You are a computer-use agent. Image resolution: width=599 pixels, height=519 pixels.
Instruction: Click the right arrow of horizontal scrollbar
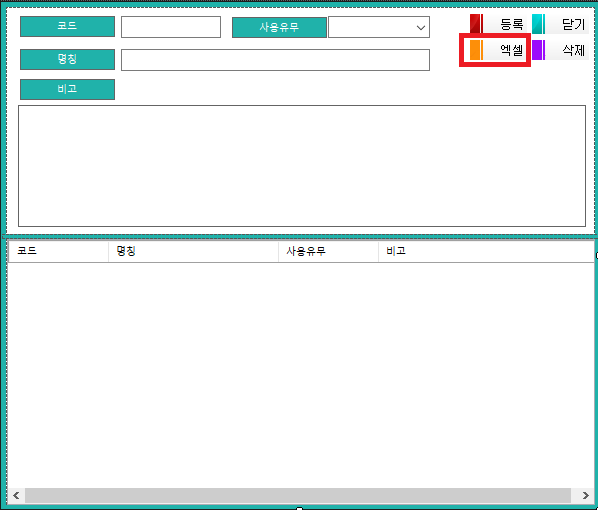[585, 496]
